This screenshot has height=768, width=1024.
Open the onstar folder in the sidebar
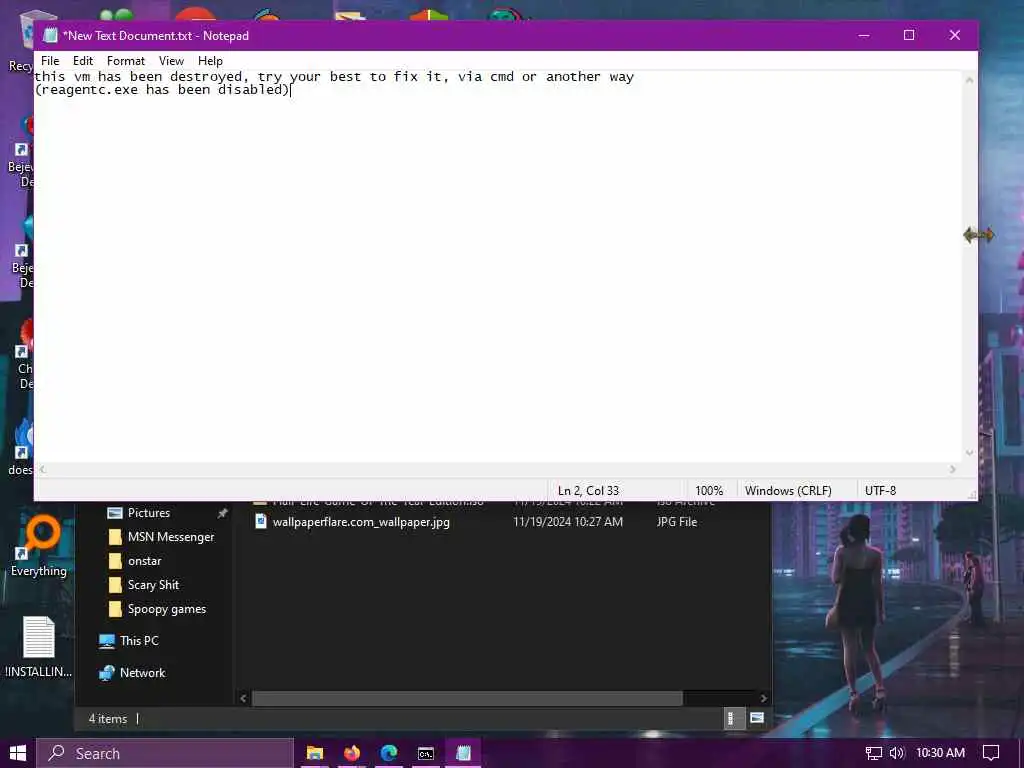[x=144, y=561]
